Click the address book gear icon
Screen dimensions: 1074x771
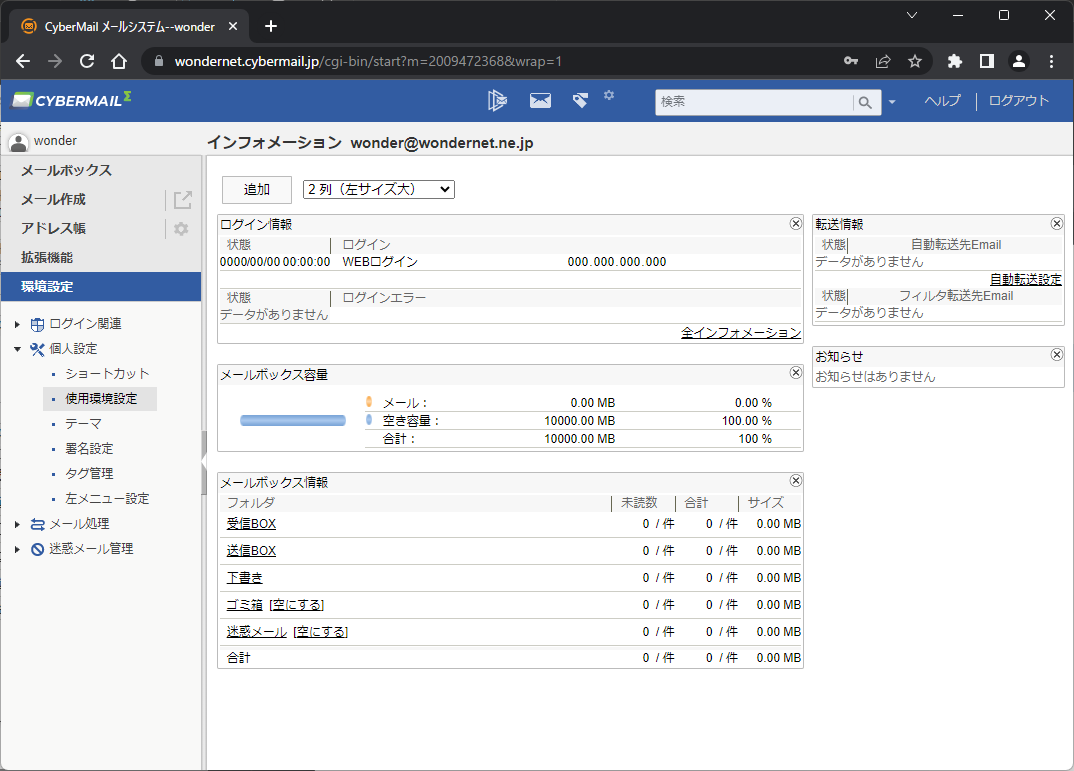click(x=181, y=229)
